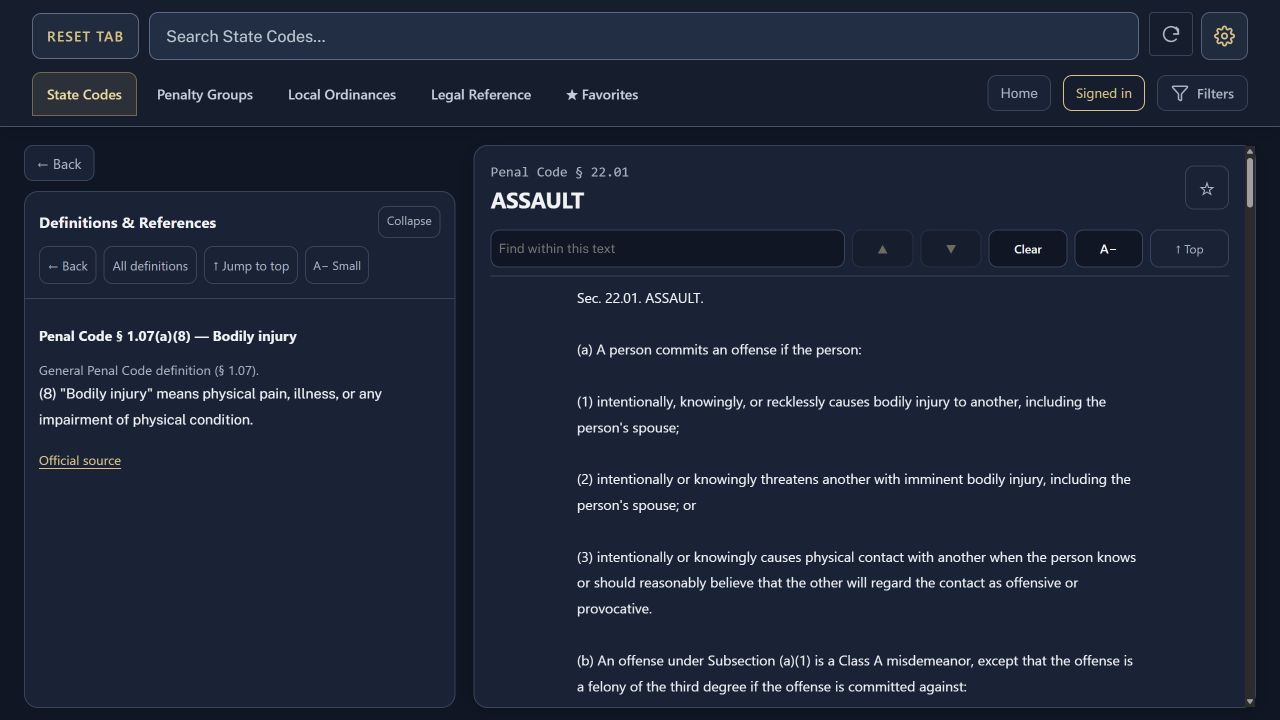Screen dimensions: 1280x720
Task: Open settings via the gear icon
Action: pyautogui.click(x=1224, y=36)
